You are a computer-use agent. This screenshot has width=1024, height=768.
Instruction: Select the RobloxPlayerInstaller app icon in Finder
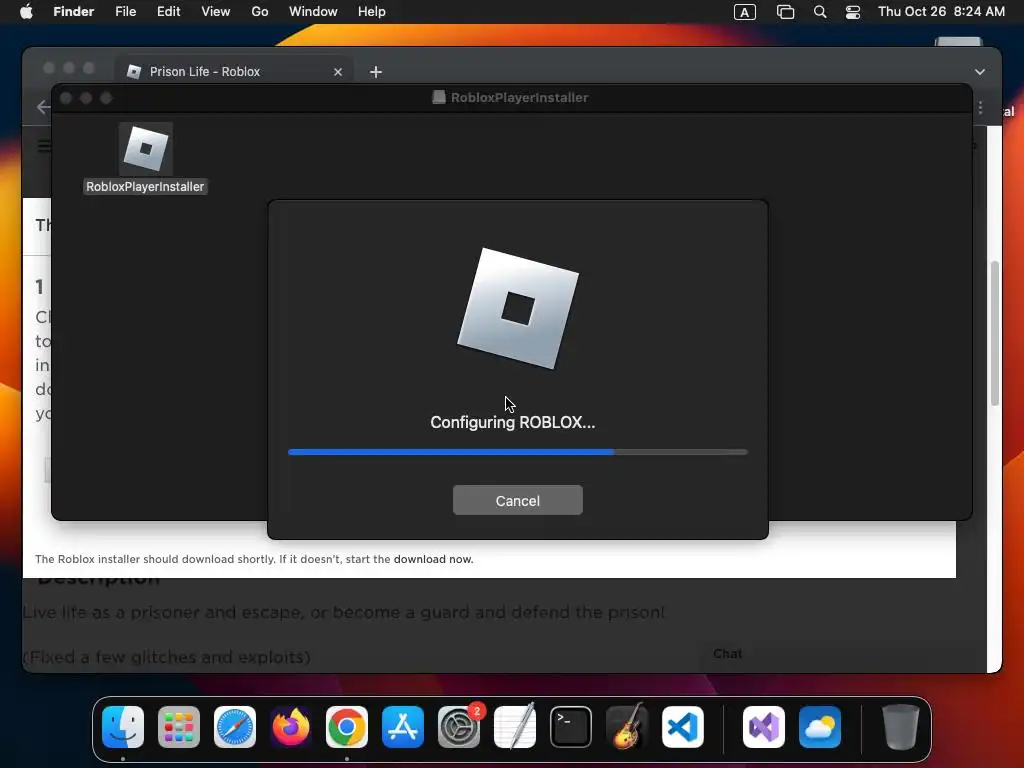(x=146, y=148)
